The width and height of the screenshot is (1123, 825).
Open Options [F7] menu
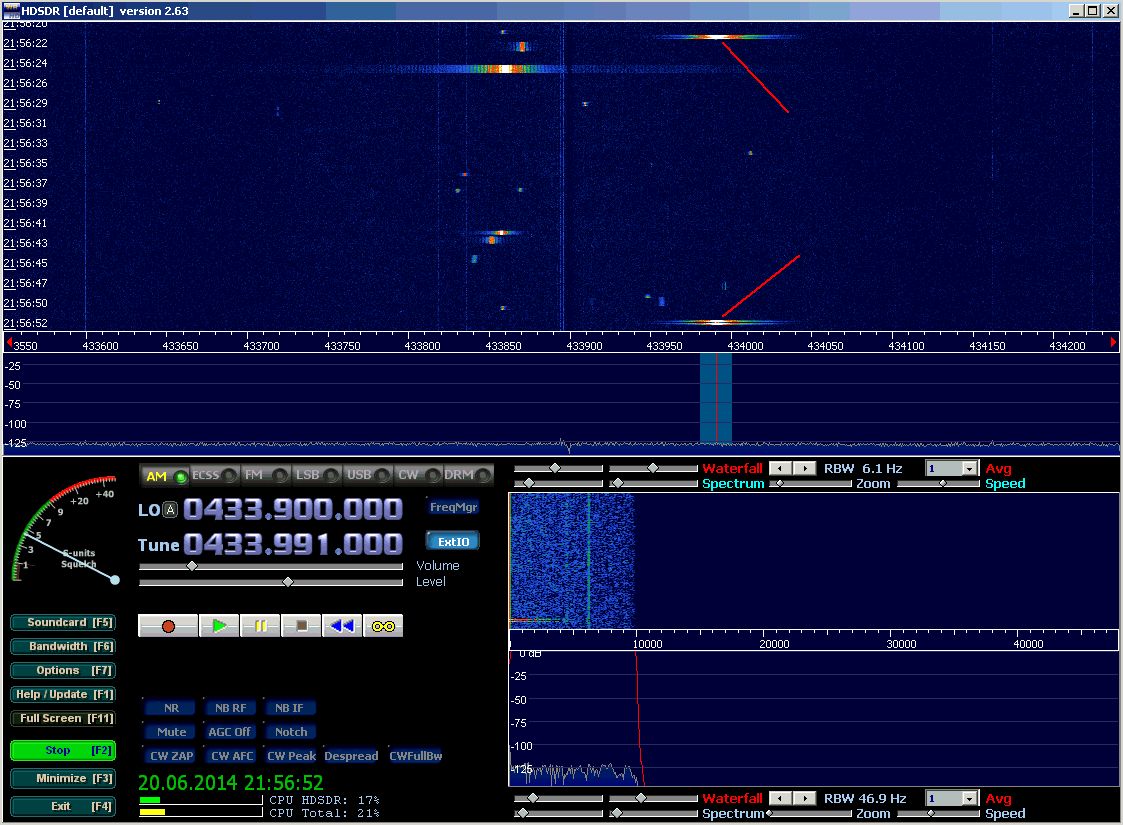[x=62, y=670]
